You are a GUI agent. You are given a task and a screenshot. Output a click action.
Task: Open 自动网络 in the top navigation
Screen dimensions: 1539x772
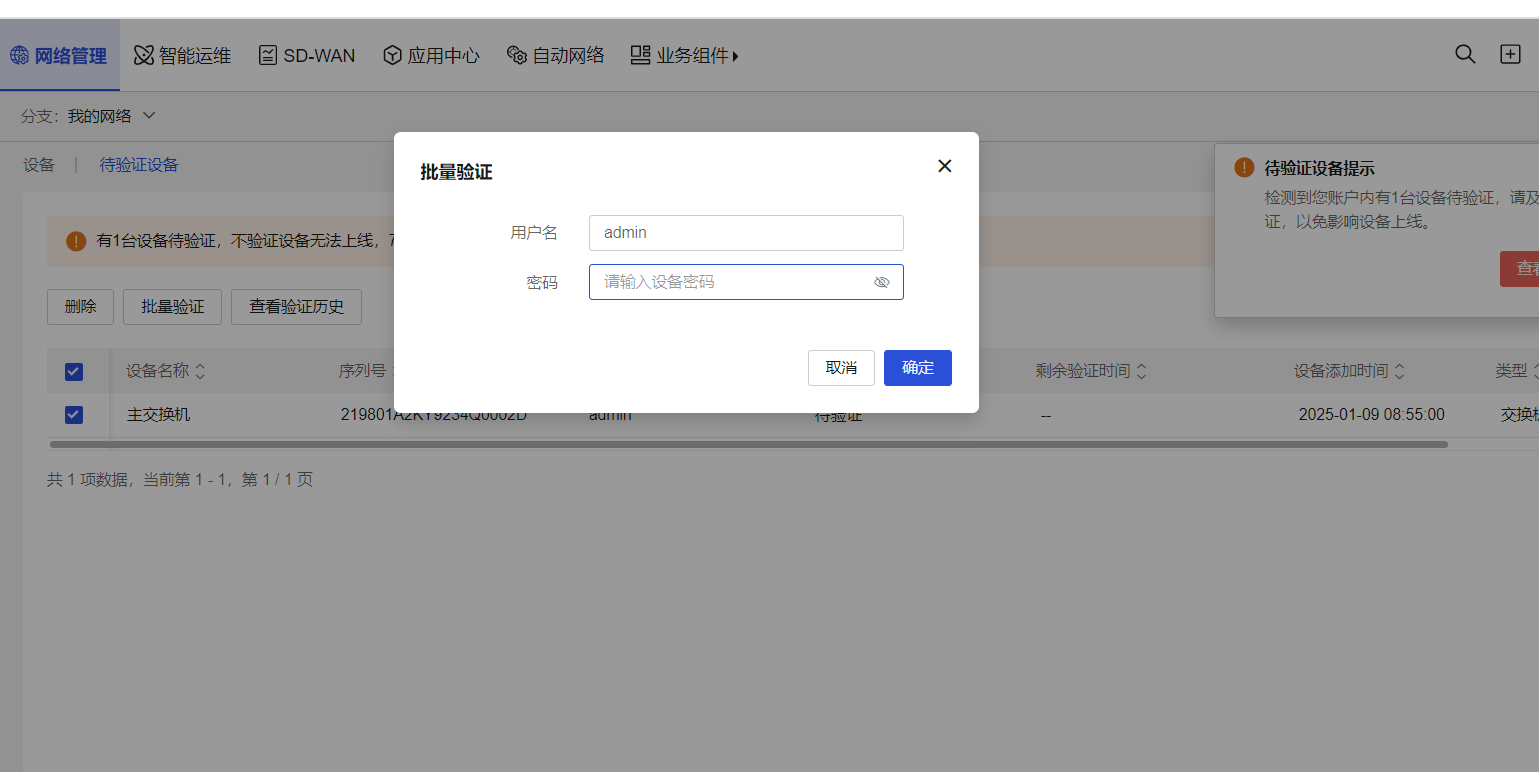coord(555,56)
